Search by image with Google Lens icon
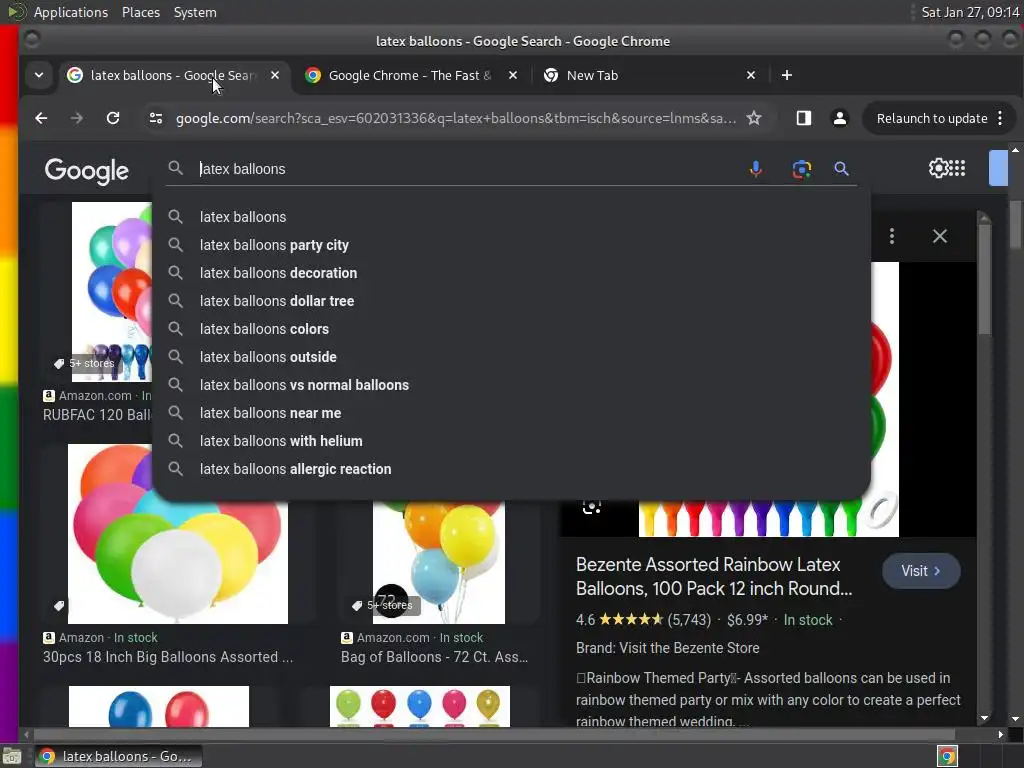The height and width of the screenshot is (768, 1024). pos(802,169)
